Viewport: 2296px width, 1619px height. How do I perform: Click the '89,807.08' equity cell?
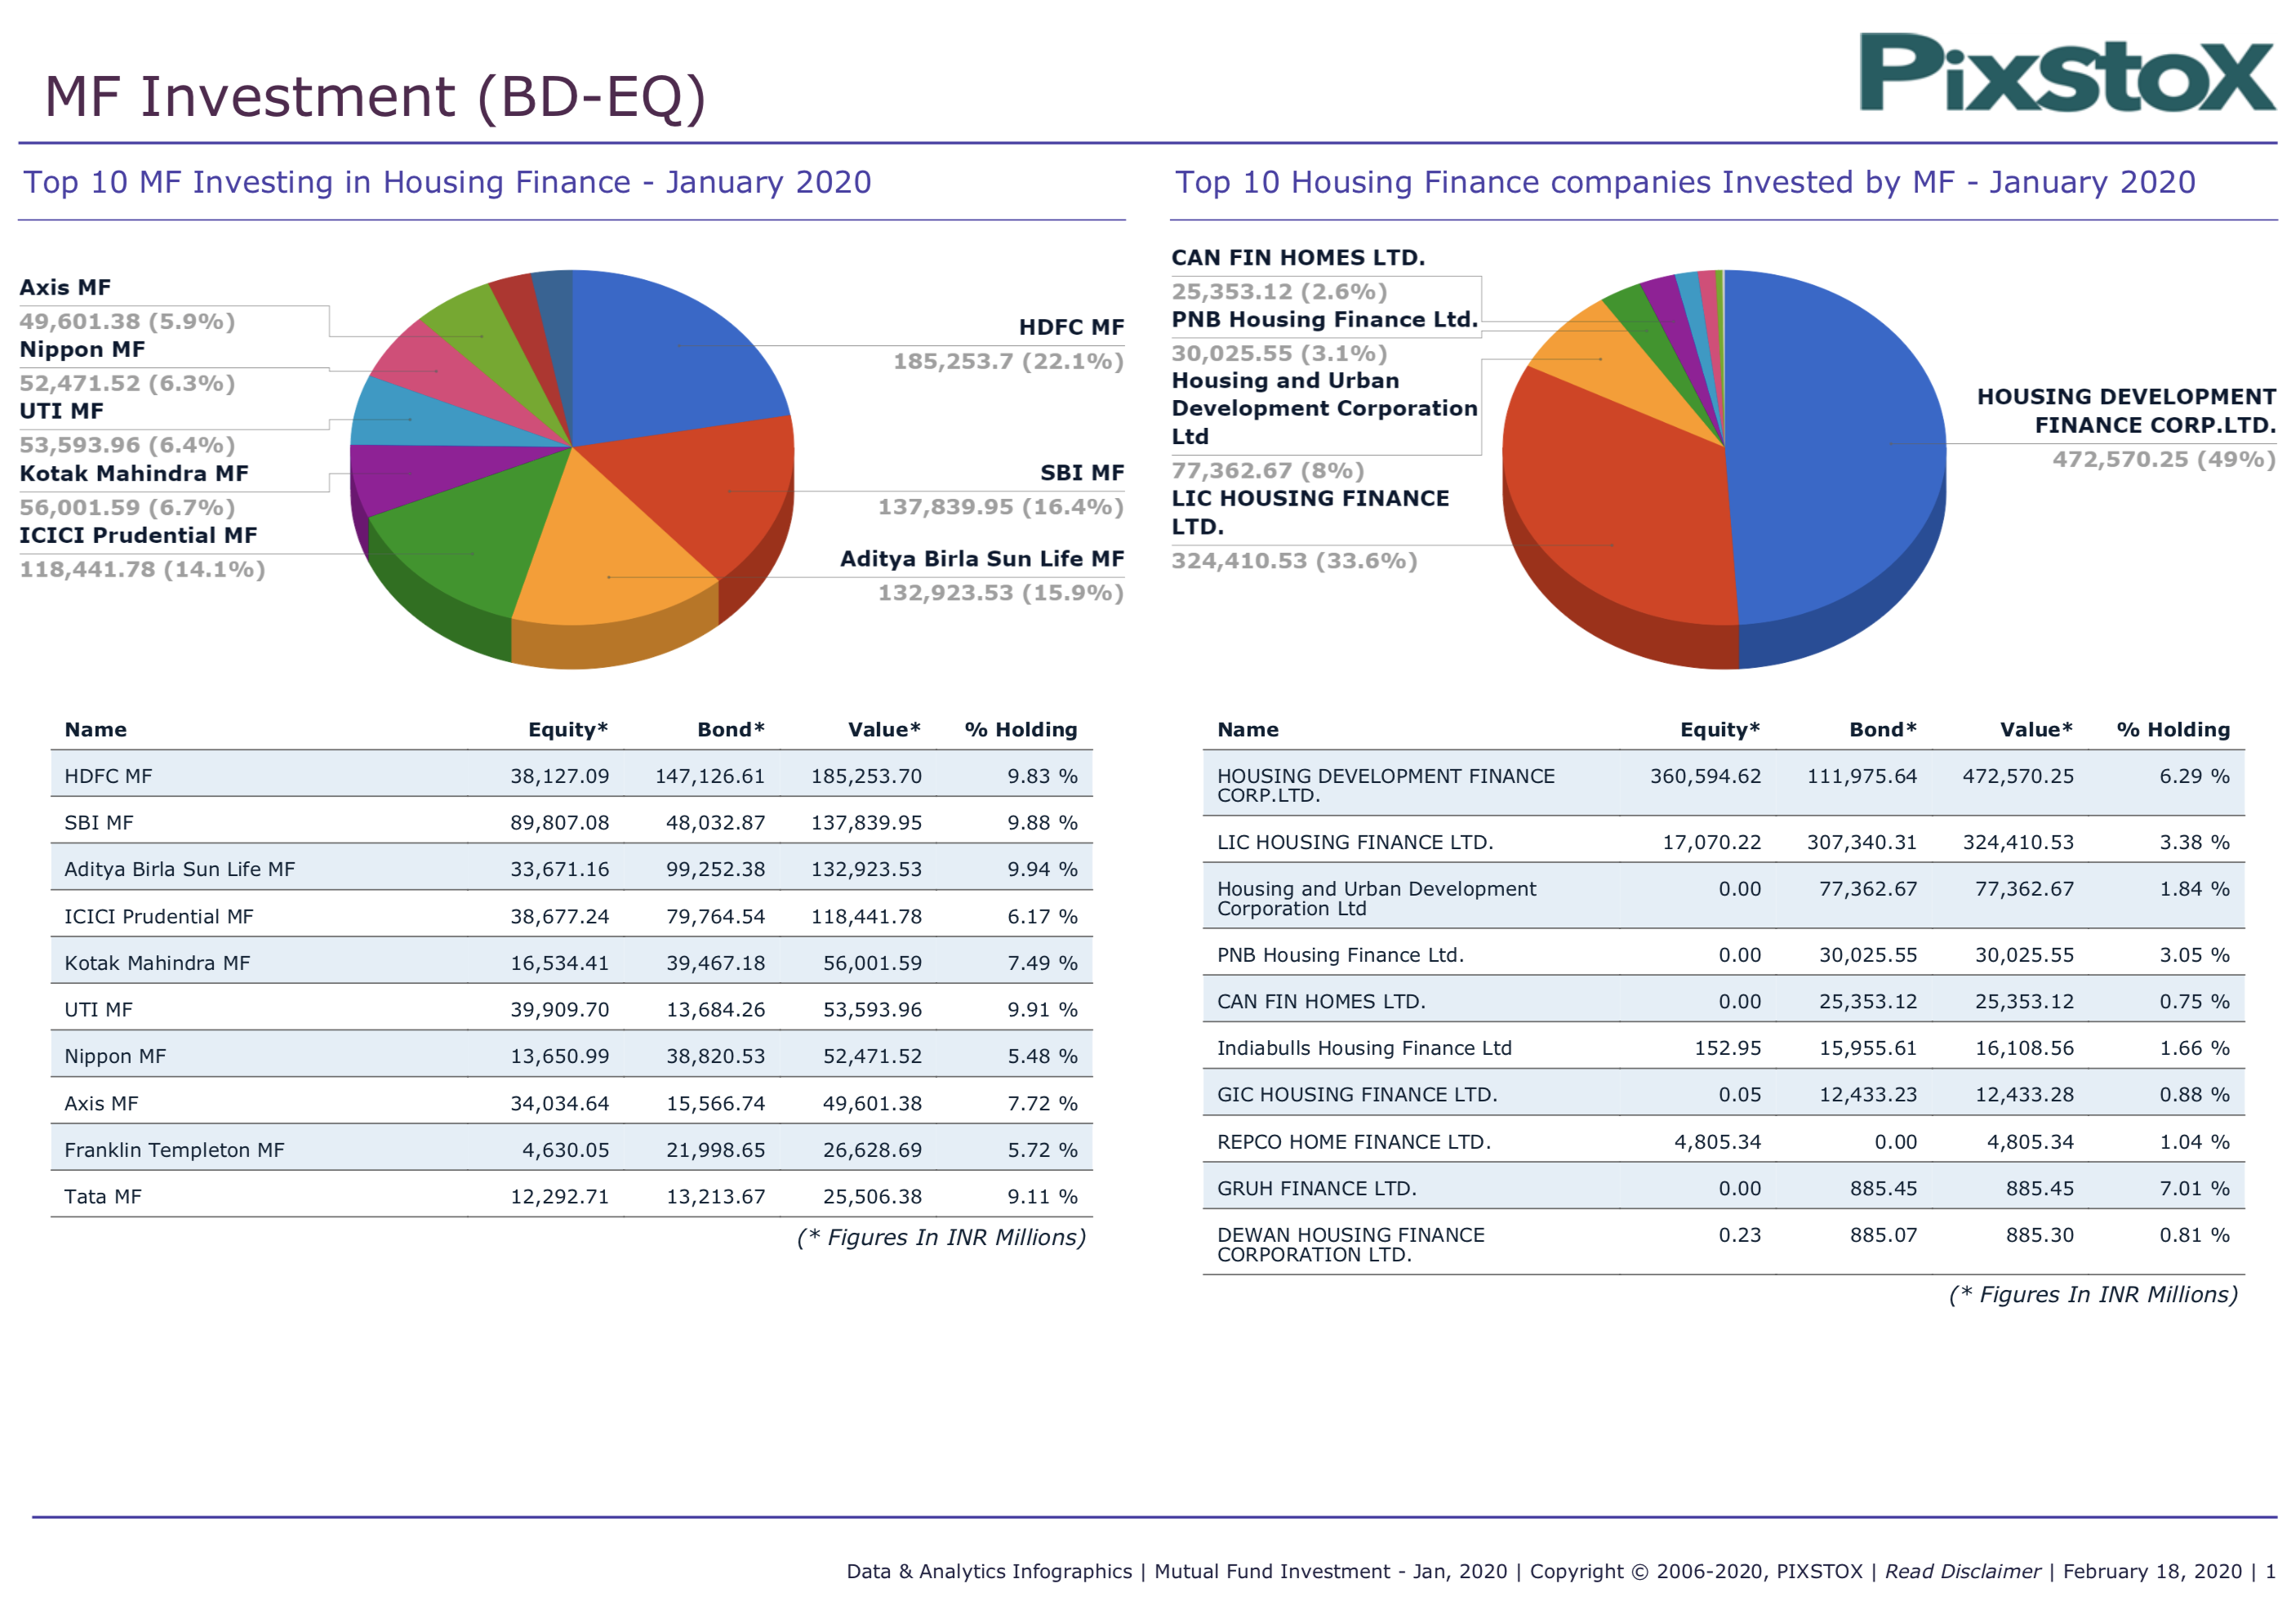click(559, 822)
